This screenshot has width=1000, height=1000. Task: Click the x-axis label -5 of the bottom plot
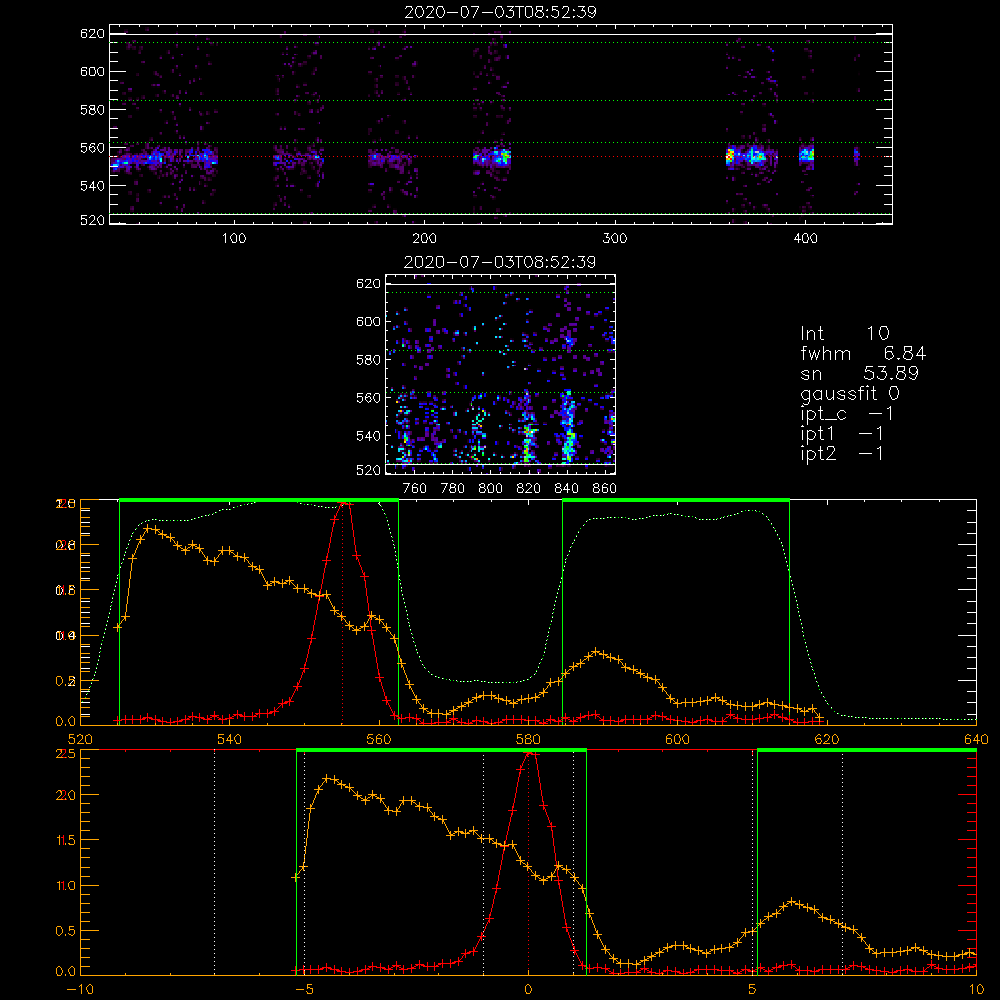(304, 990)
